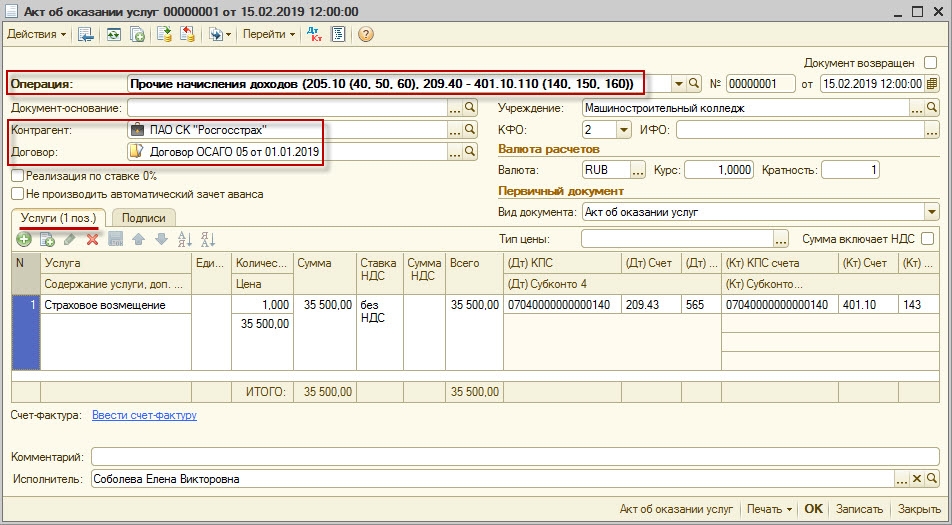952x525 pixels.
Task: Click the Закрыть button
Action: tap(920, 509)
